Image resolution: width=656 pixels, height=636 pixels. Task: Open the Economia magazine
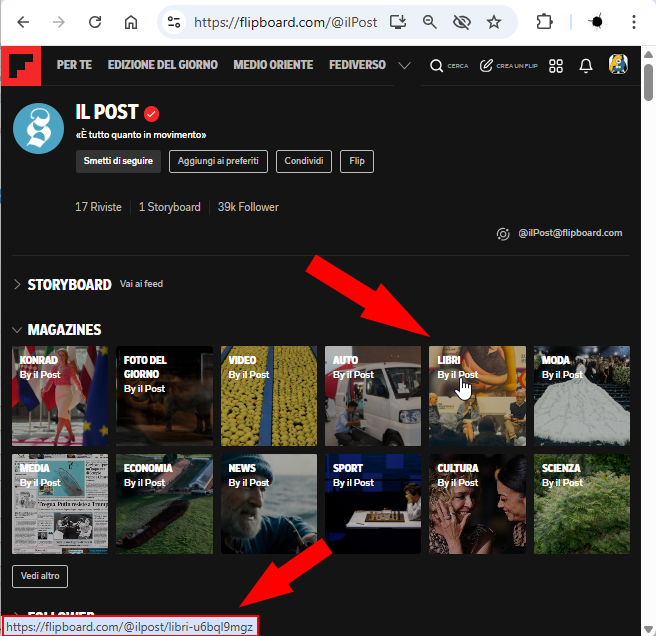[164, 504]
